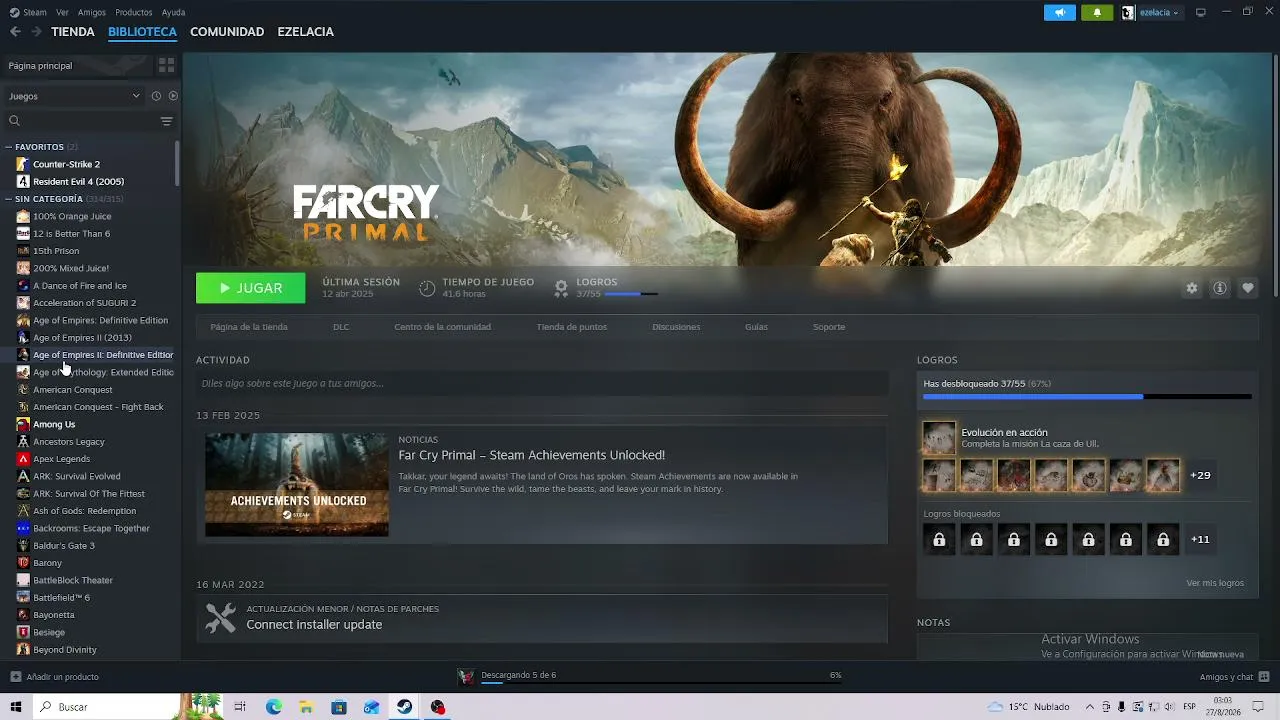
Task: Open the blue announcements megaphone button
Action: [x=1060, y=12]
